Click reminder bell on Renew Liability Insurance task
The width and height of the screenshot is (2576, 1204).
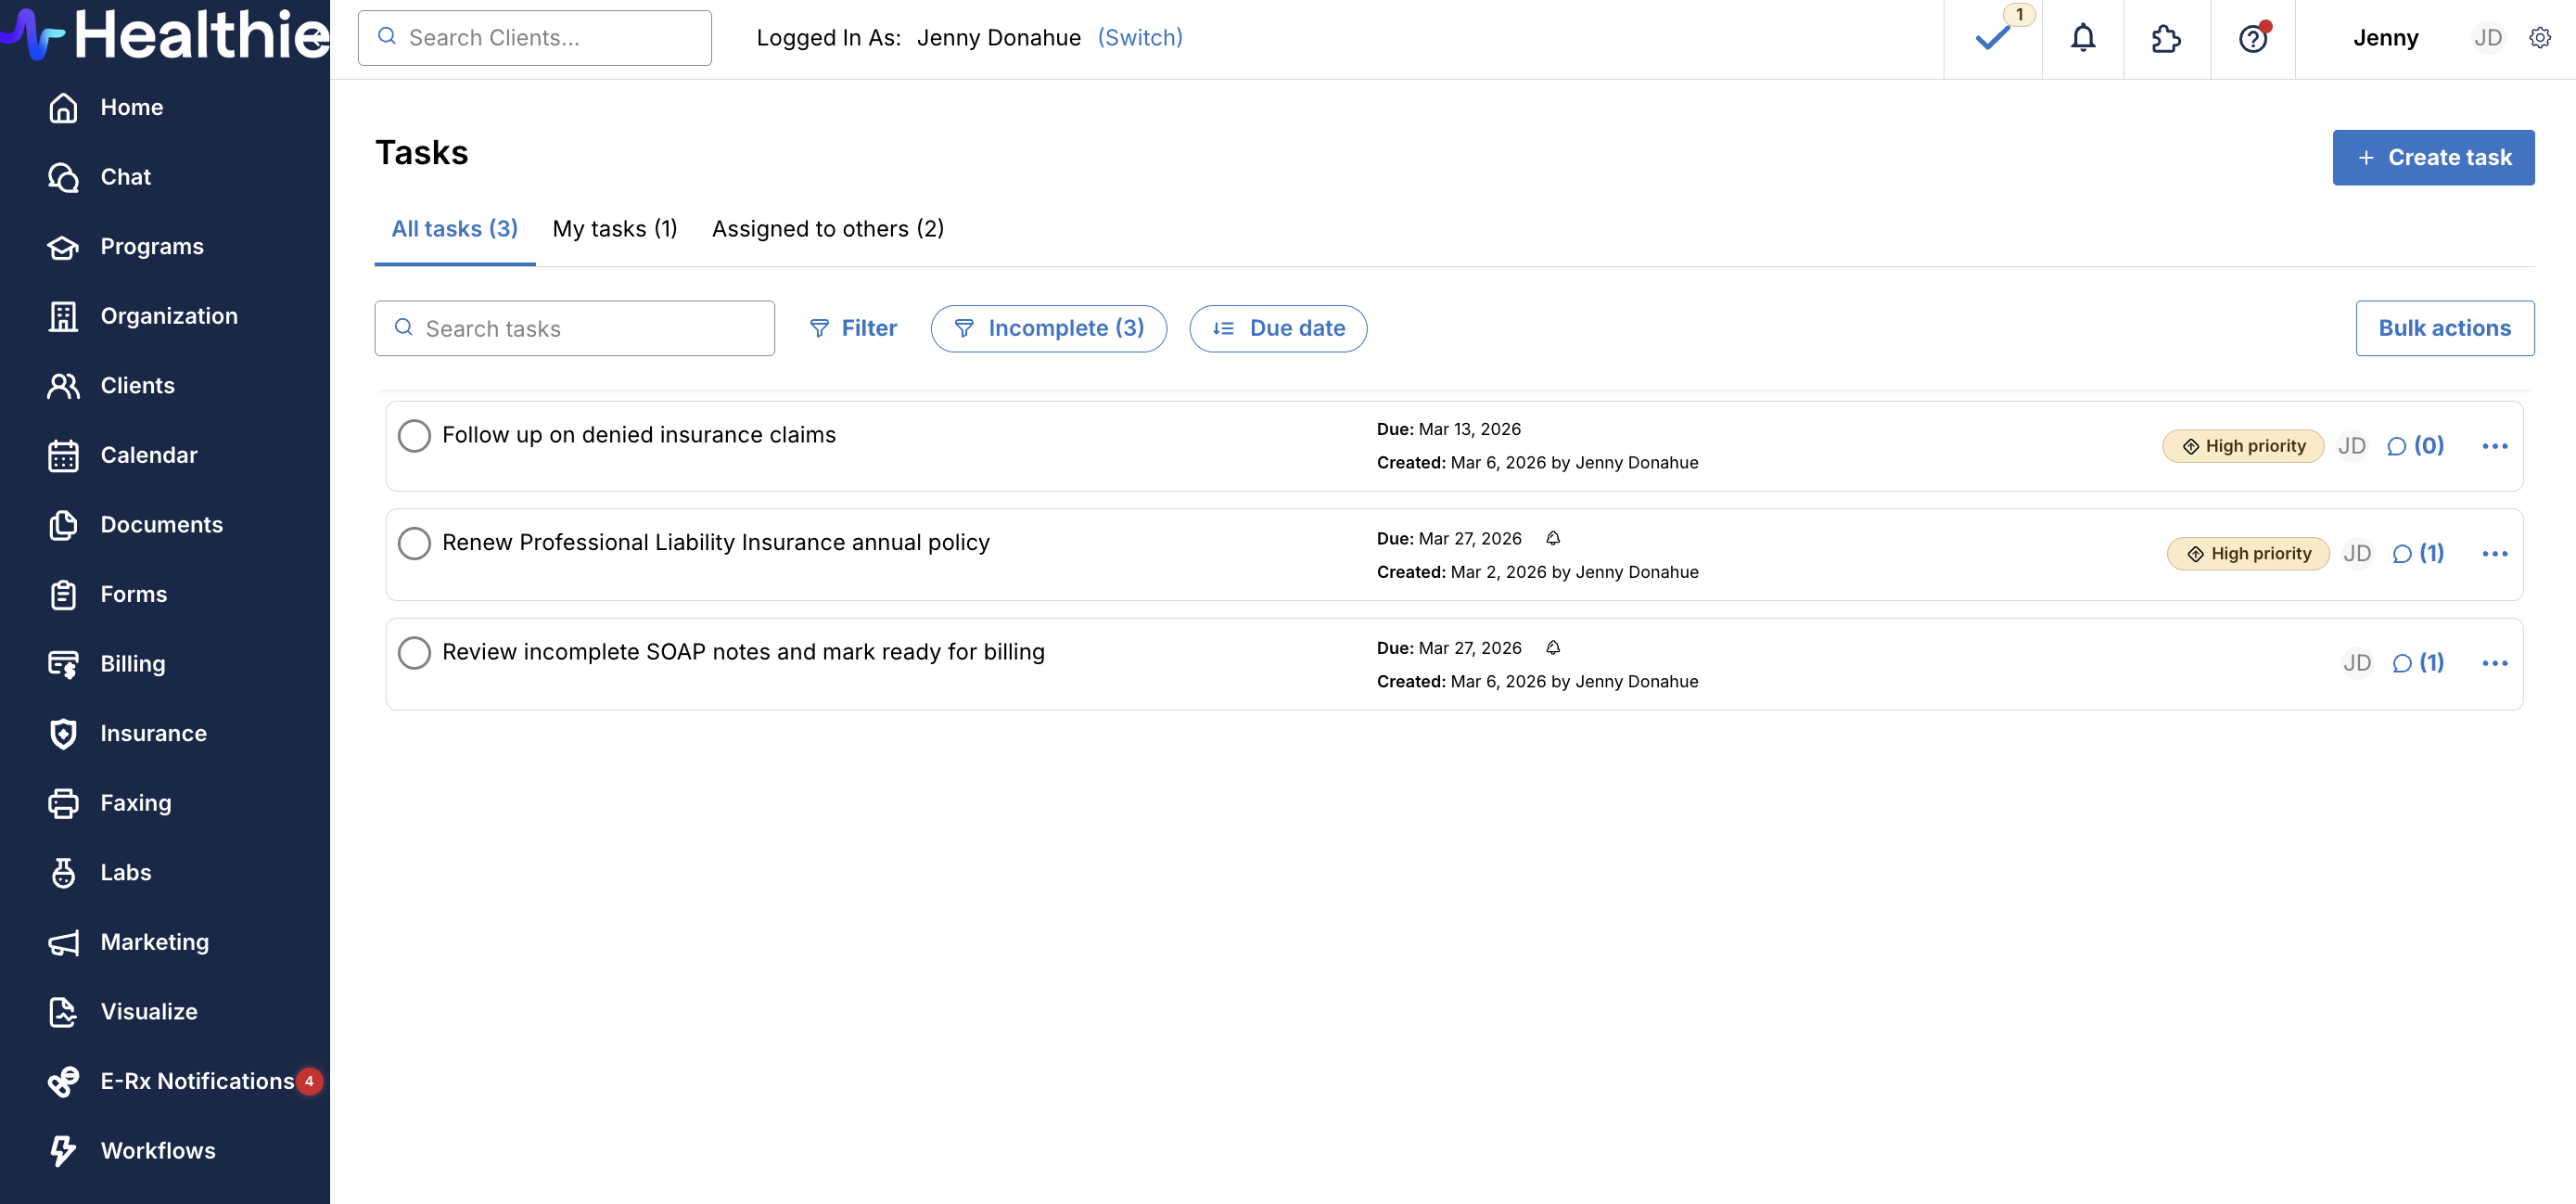1552,538
